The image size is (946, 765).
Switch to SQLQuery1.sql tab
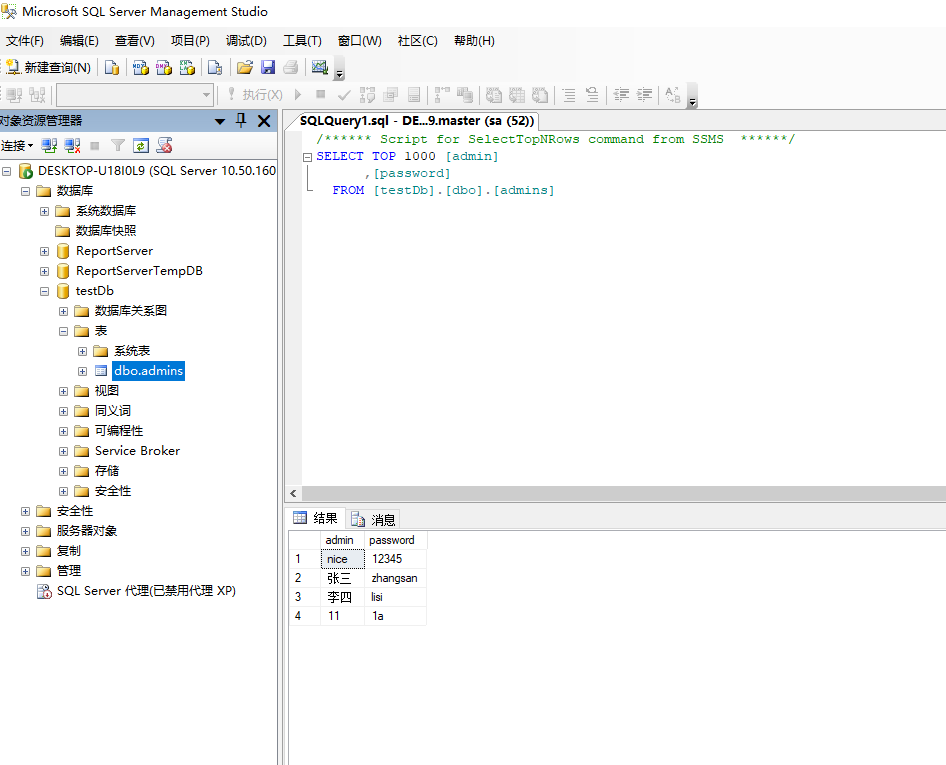(417, 121)
